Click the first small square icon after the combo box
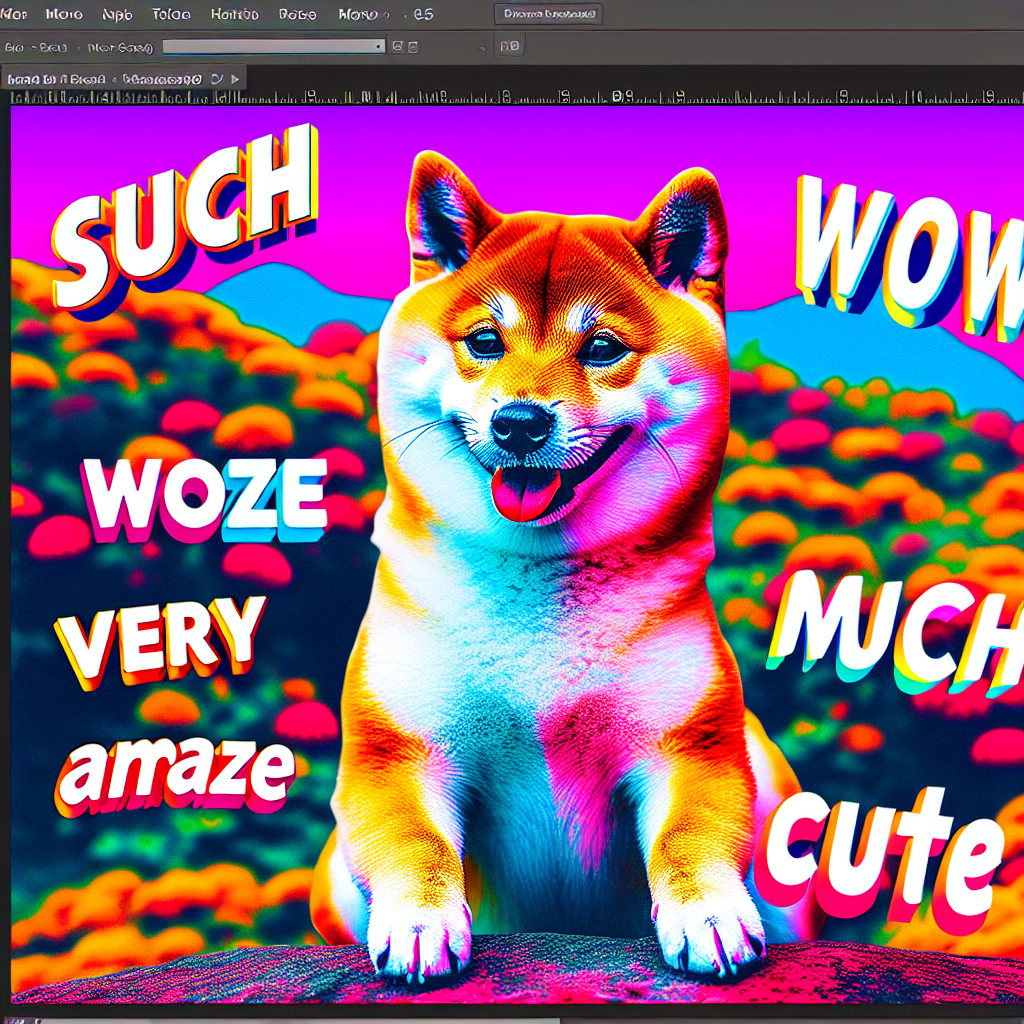This screenshot has height=1024, width=1024. pyautogui.click(x=397, y=46)
